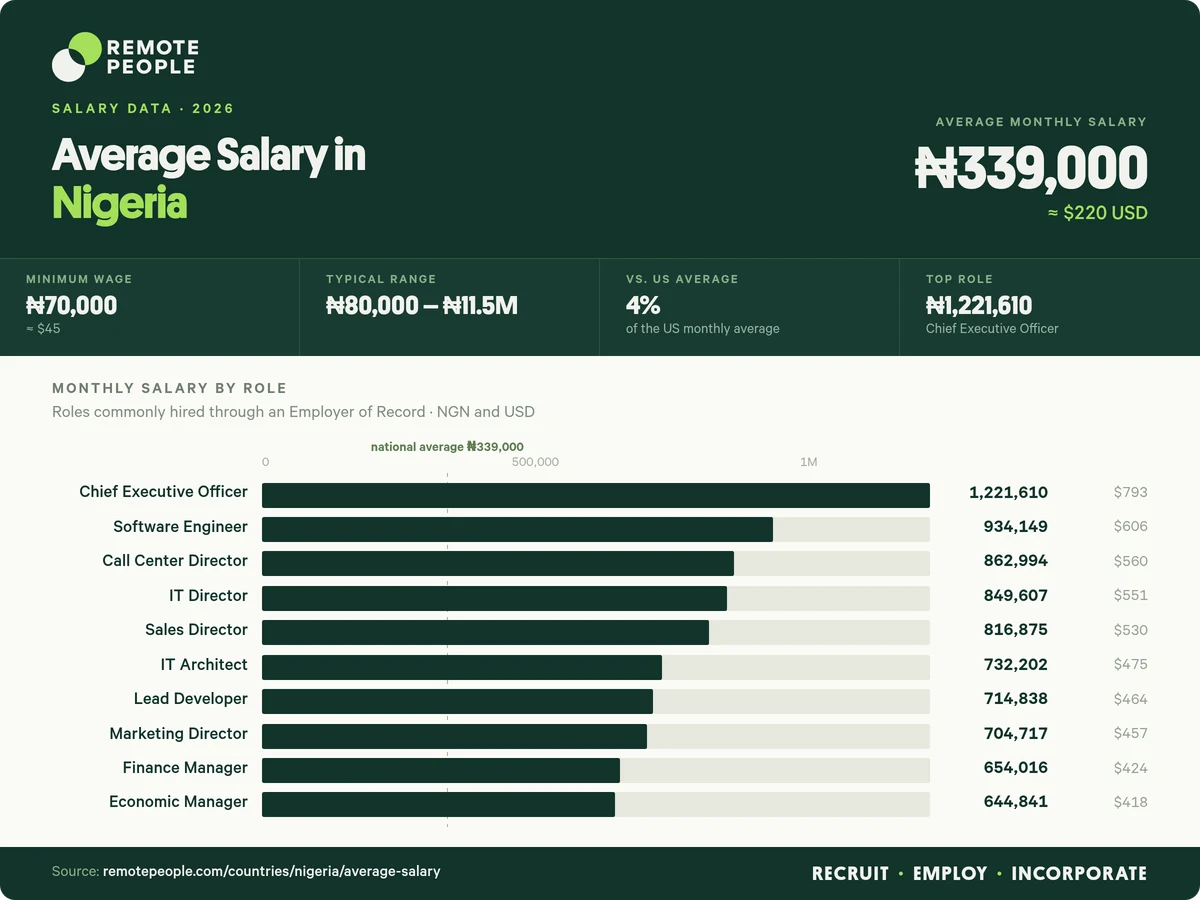Image resolution: width=1200 pixels, height=900 pixels.
Task: Select the 'AVERAGE MONTHLY SALARY' label
Action: (x=1041, y=121)
